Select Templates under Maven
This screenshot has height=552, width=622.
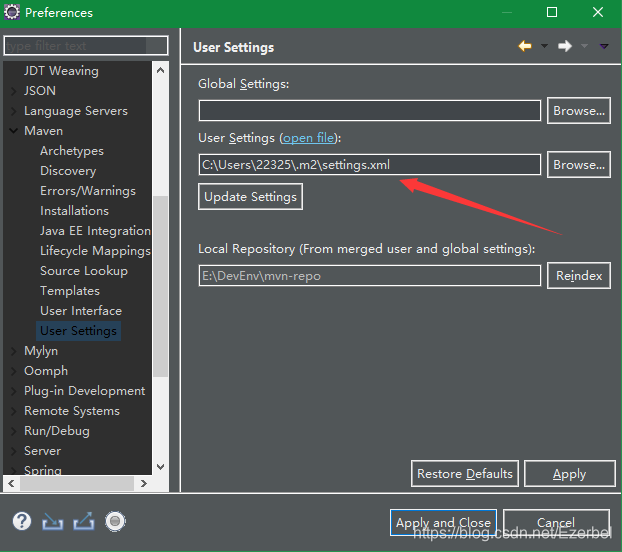pyautogui.click(x=70, y=291)
